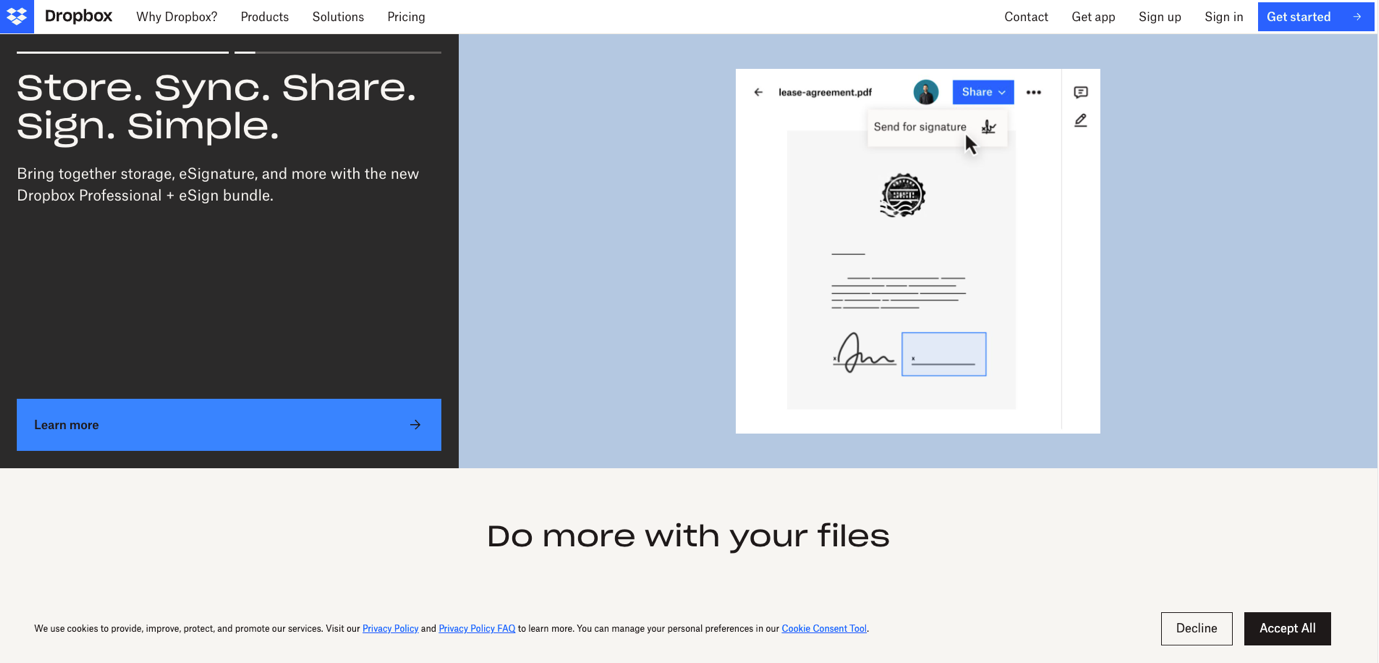
Task: Click the edit pencil icon in preview sidebar
Action: [x=1081, y=121]
